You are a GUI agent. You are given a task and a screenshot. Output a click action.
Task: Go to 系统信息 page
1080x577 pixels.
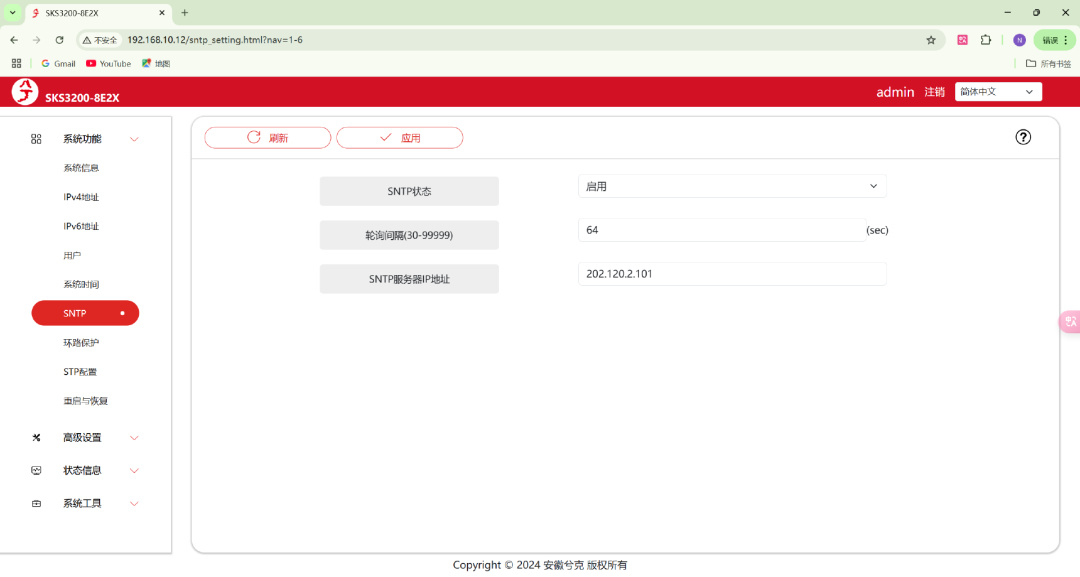pyautogui.click(x=81, y=168)
